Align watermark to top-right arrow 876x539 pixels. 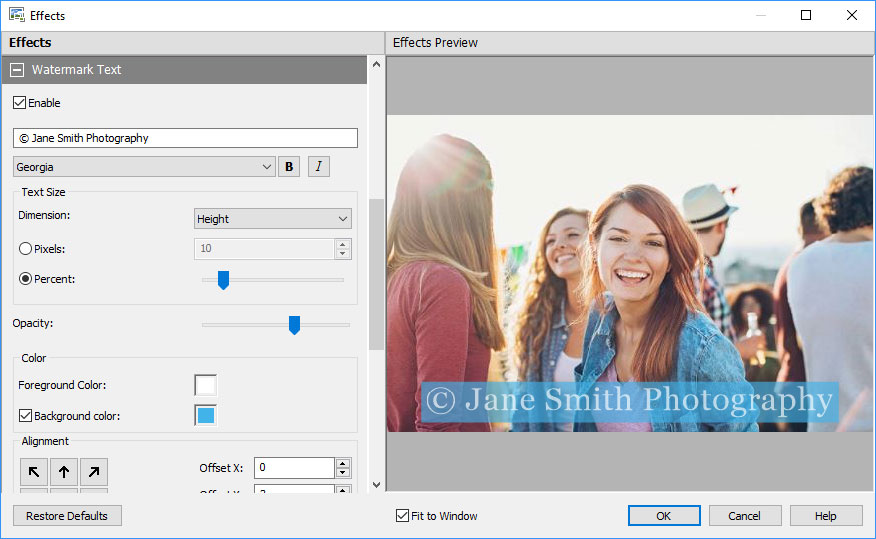tap(94, 472)
